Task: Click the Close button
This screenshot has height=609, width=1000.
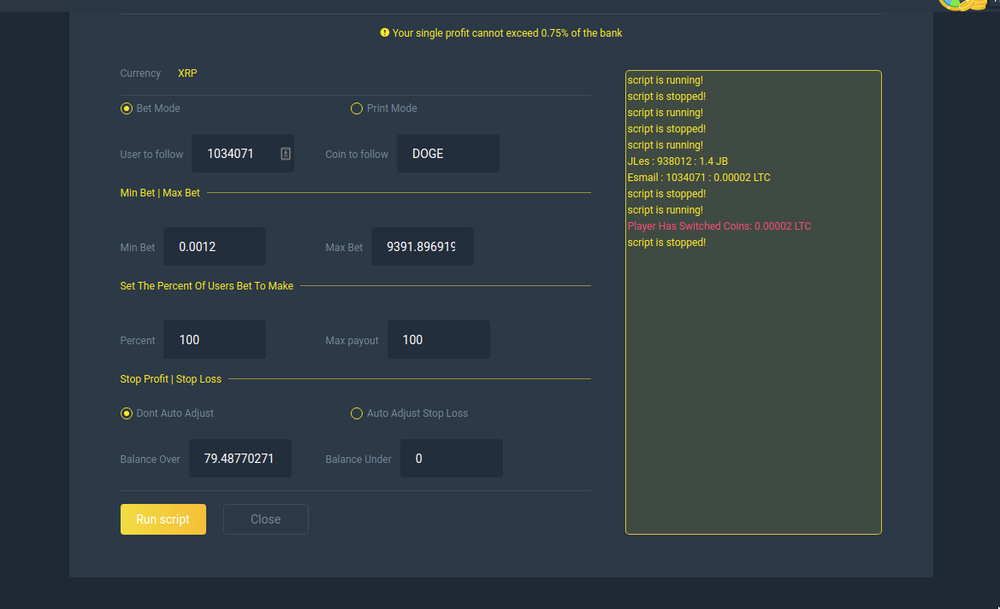Action: tap(265, 519)
